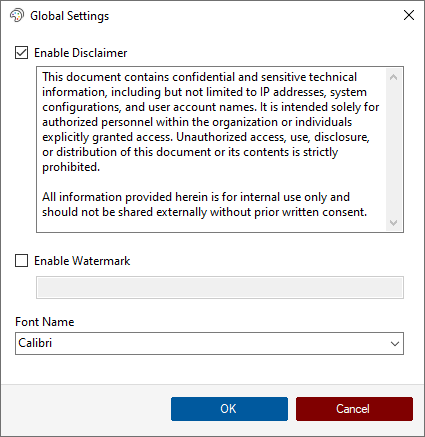The width and height of the screenshot is (425, 437).
Task: Click the "Enable Disclaimer" label text
Action: pos(81,53)
